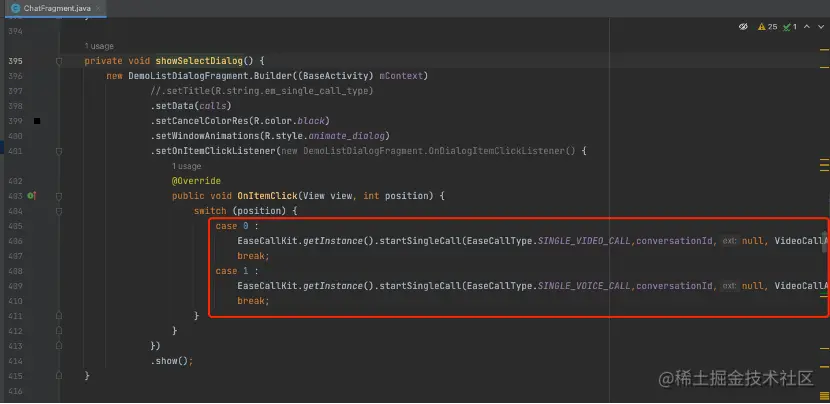Click the setData call
This screenshot has height=404, width=830.
coord(191,106)
